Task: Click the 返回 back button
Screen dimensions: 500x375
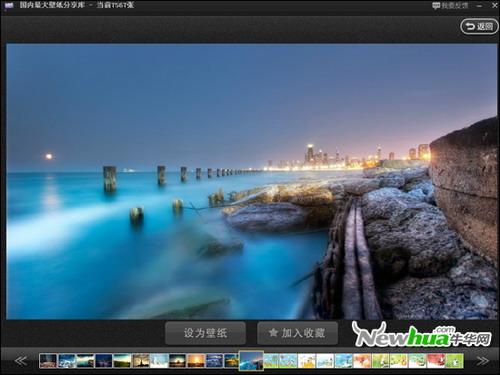Action: click(479, 26)
